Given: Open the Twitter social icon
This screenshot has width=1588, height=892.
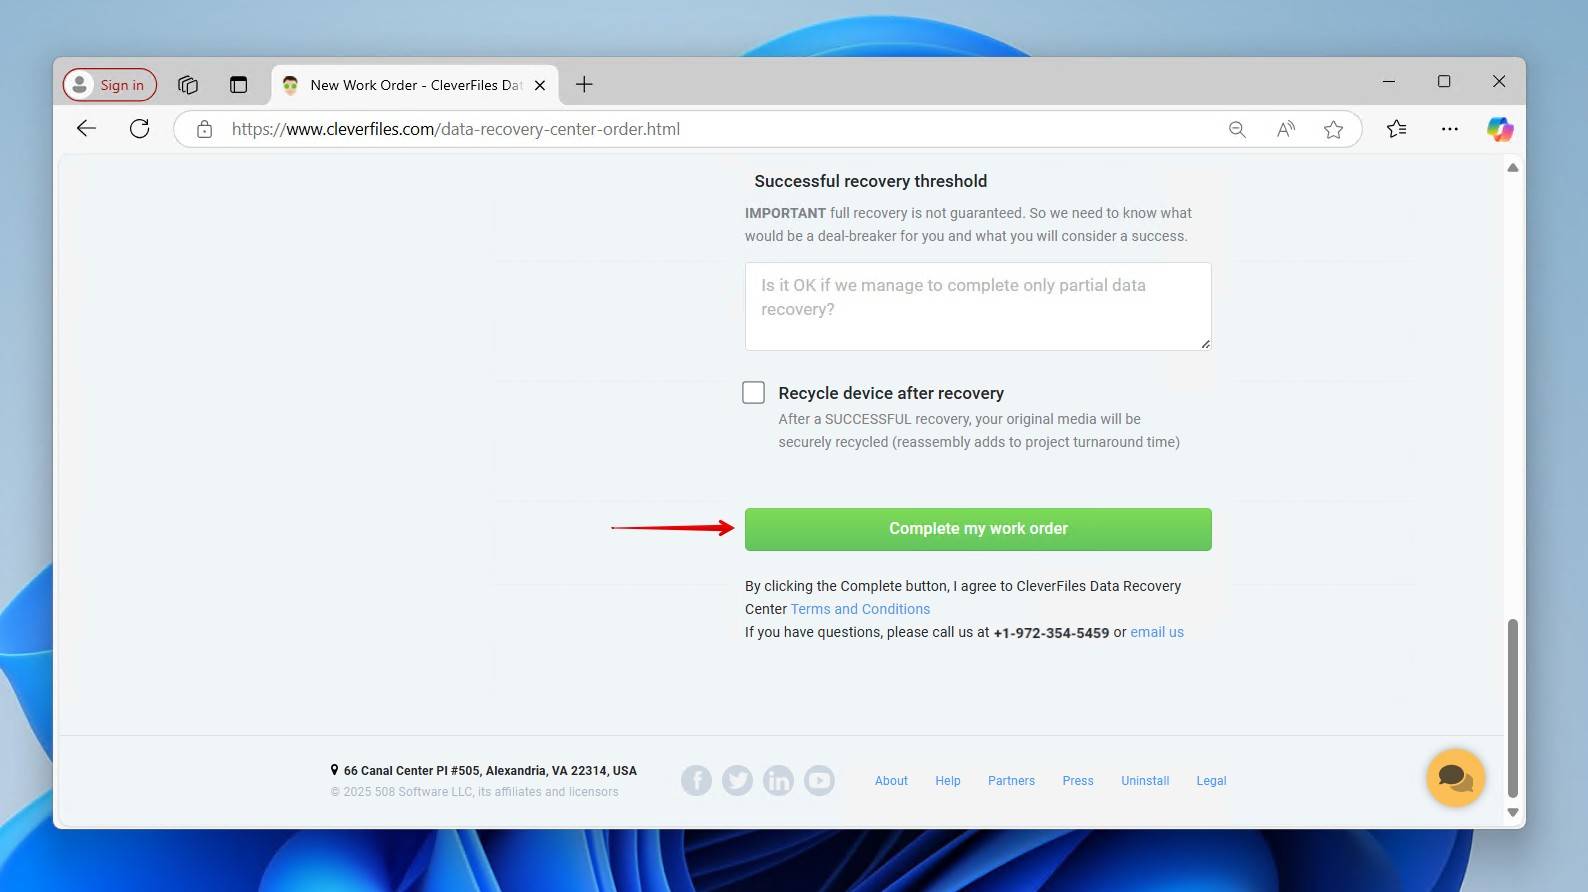Looking at the screenshot, I should [738, 780].
